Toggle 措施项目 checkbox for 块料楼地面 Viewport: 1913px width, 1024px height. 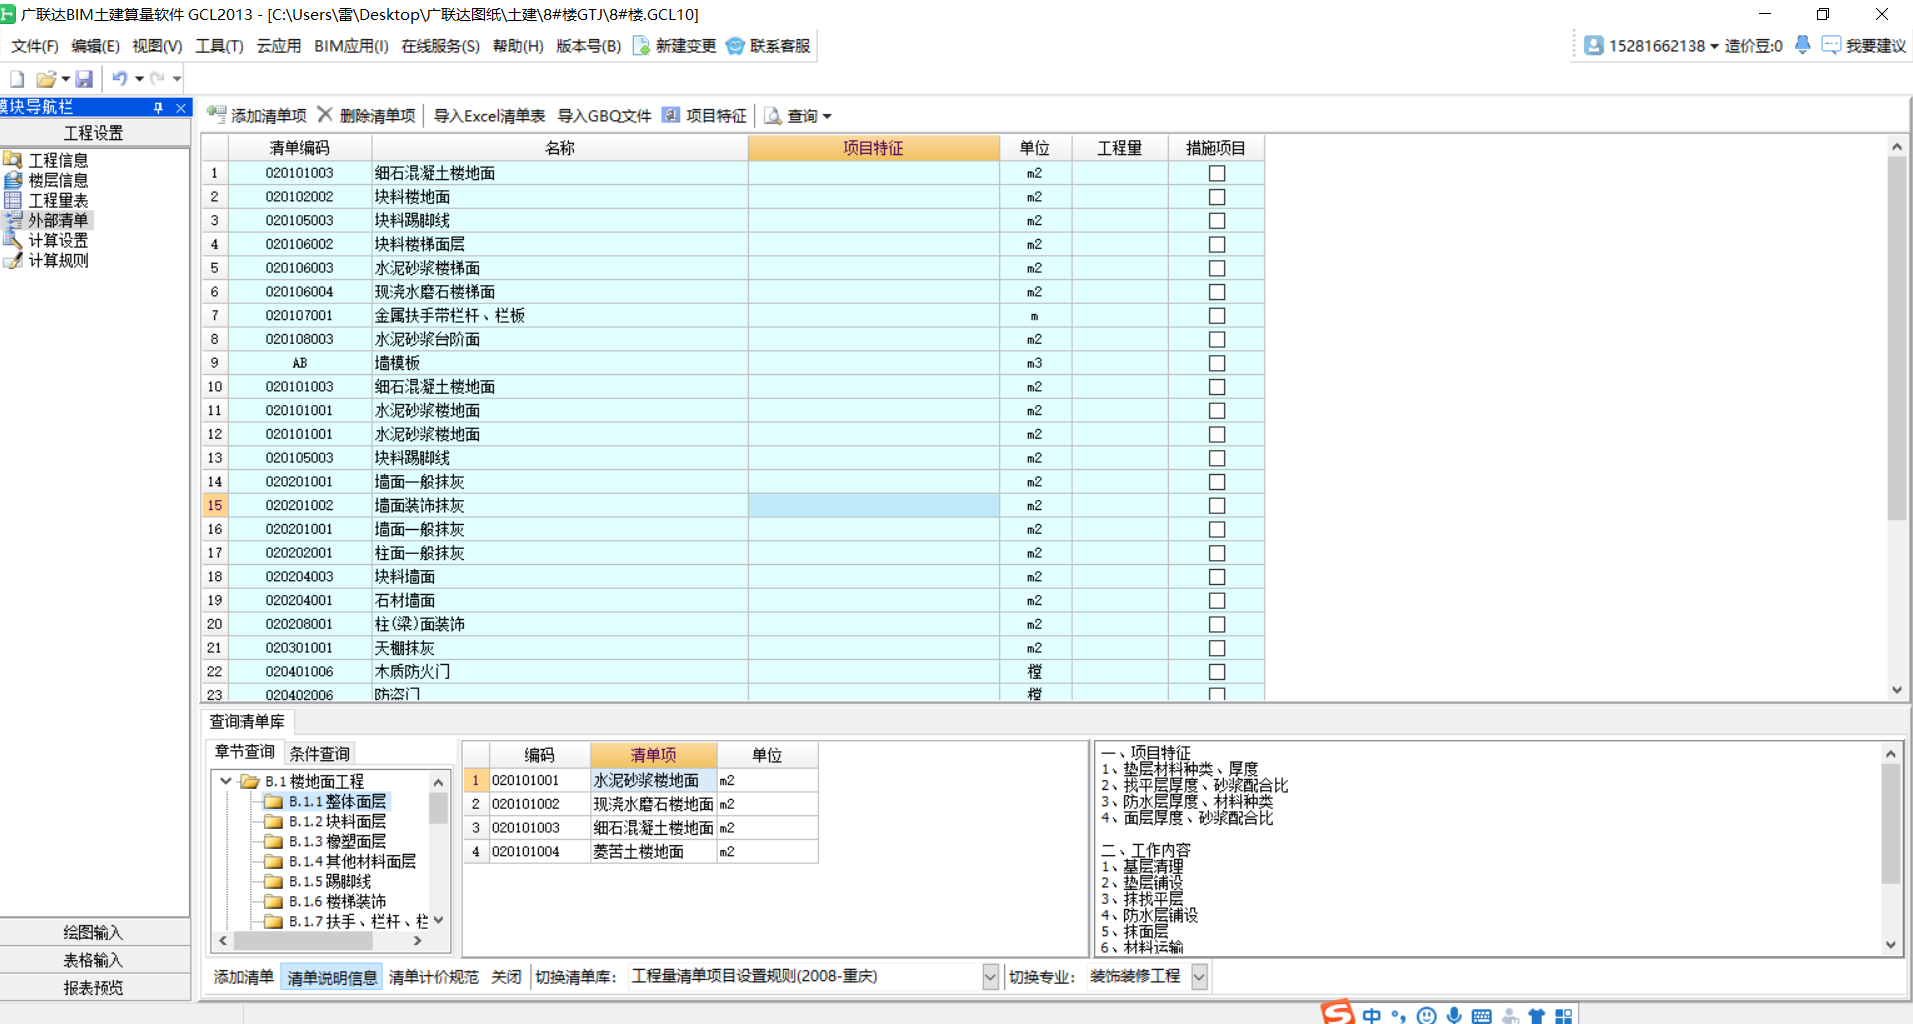(x=1217, y=197)
